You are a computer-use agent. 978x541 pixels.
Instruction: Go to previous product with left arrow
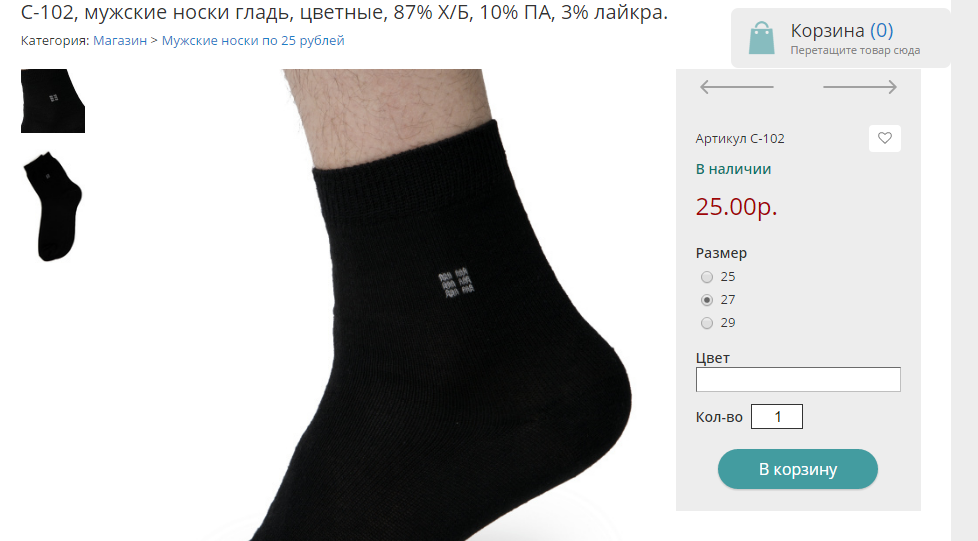[737, 87]
